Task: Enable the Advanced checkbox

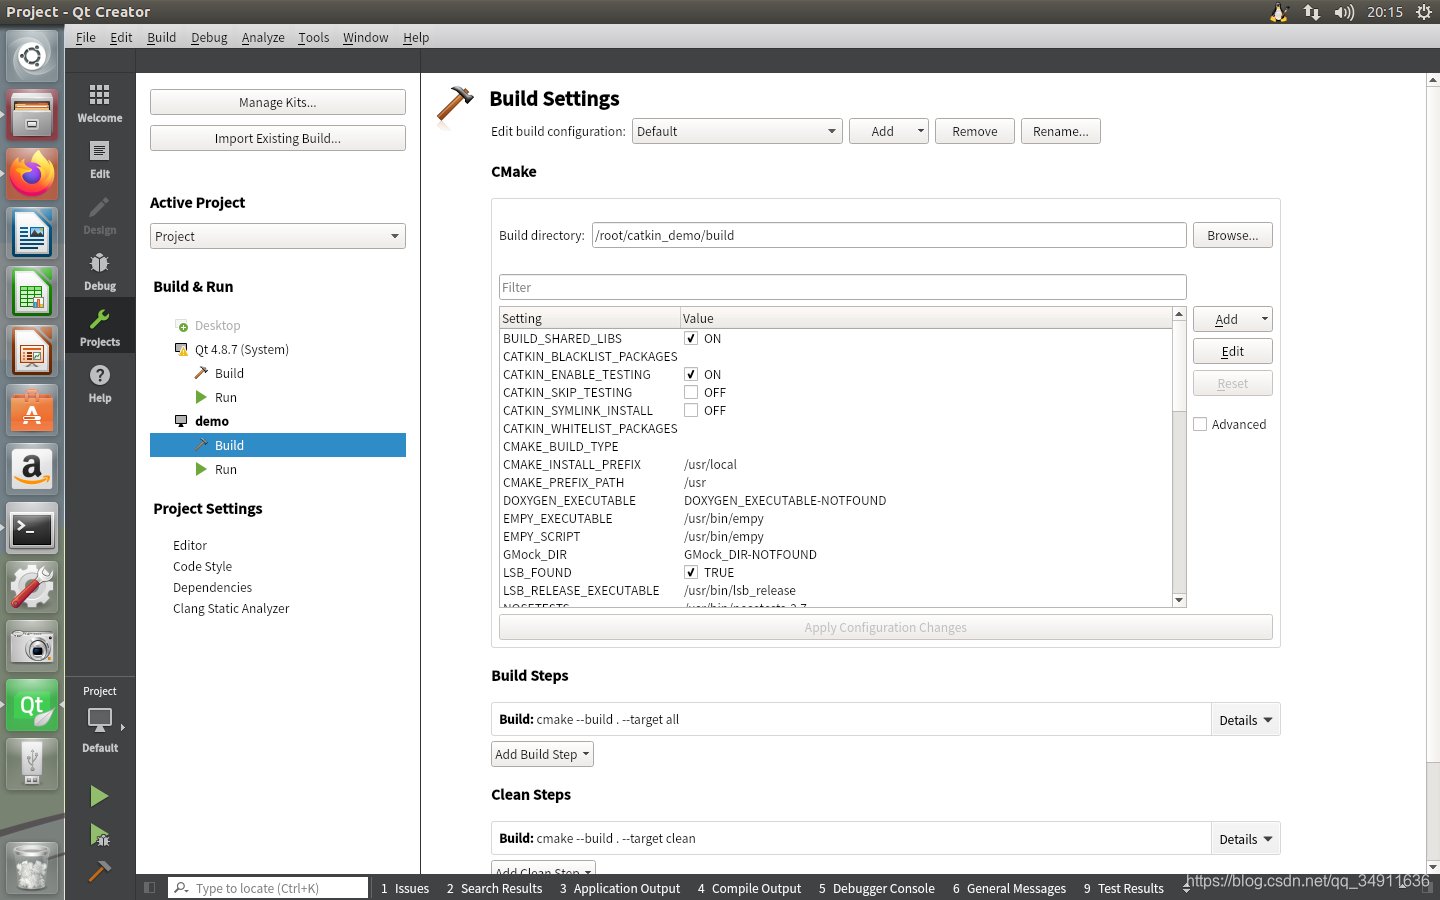Action: (1200, 424)
